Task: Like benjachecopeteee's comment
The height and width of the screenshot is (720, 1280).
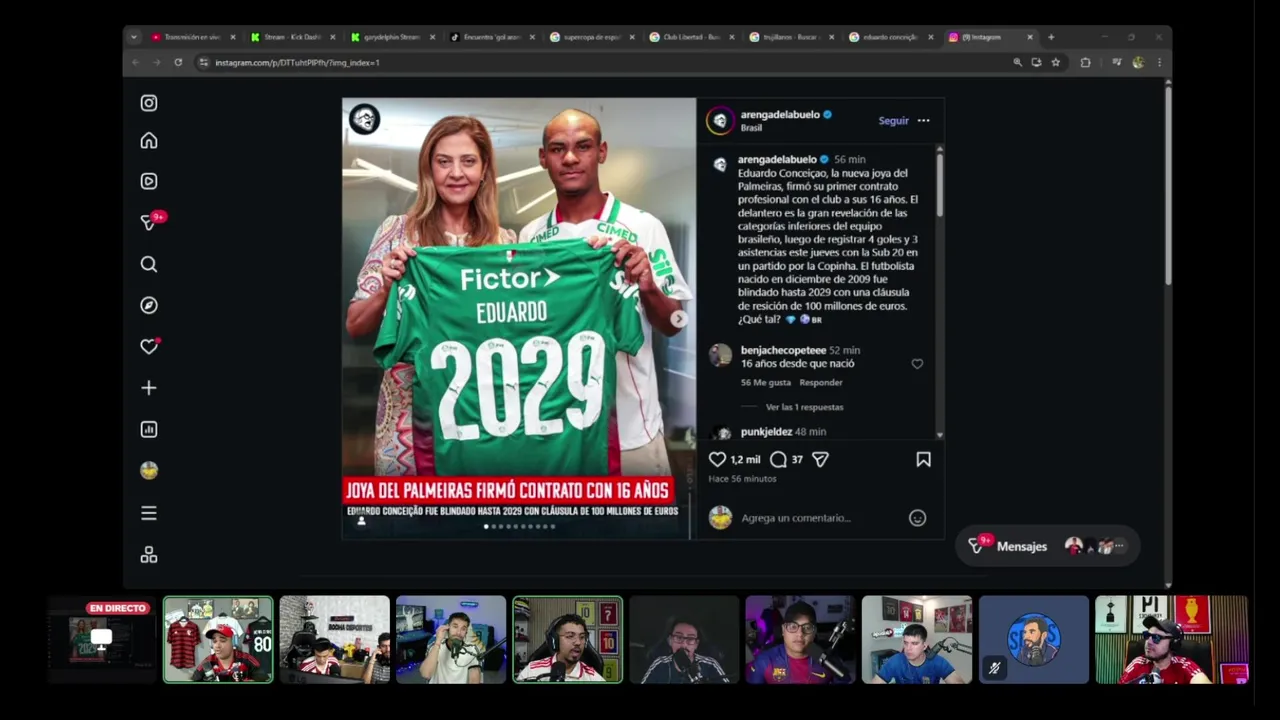Action: 917,364
